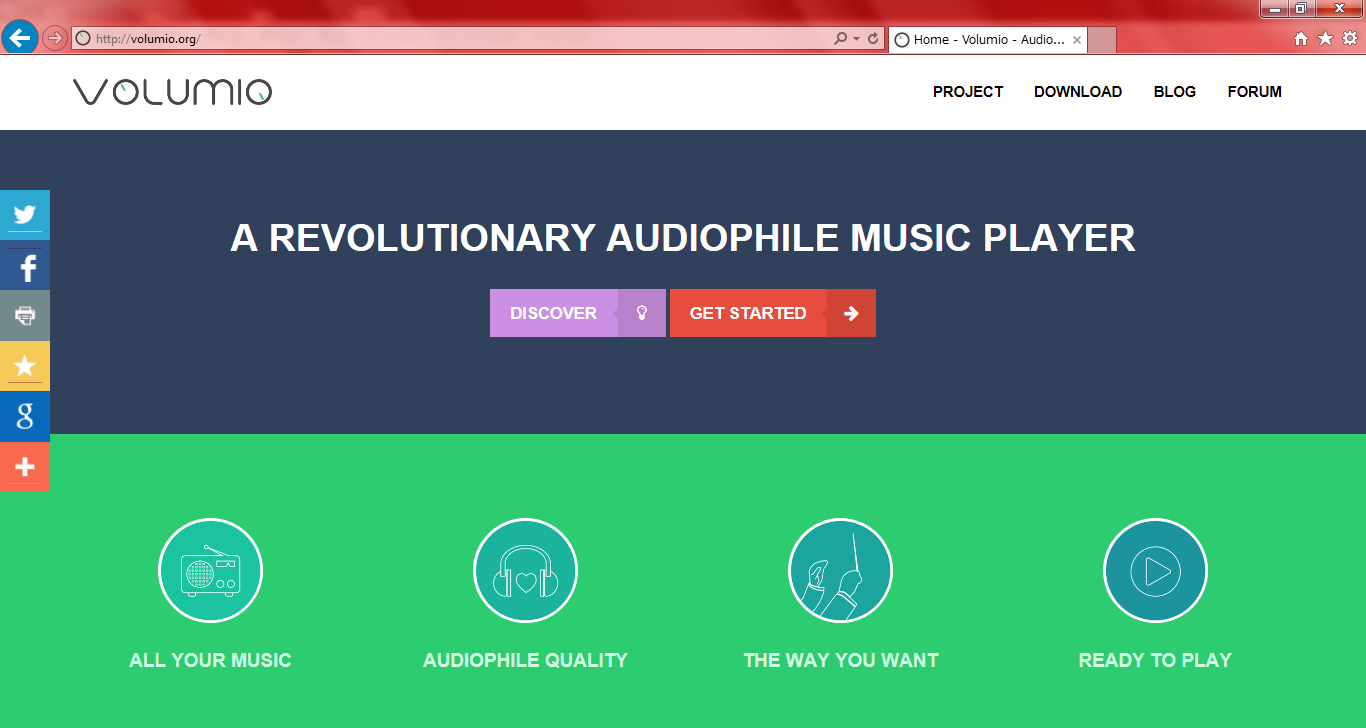Open the address bar autocomplete dropdown arrow

[x=856, y=39]
